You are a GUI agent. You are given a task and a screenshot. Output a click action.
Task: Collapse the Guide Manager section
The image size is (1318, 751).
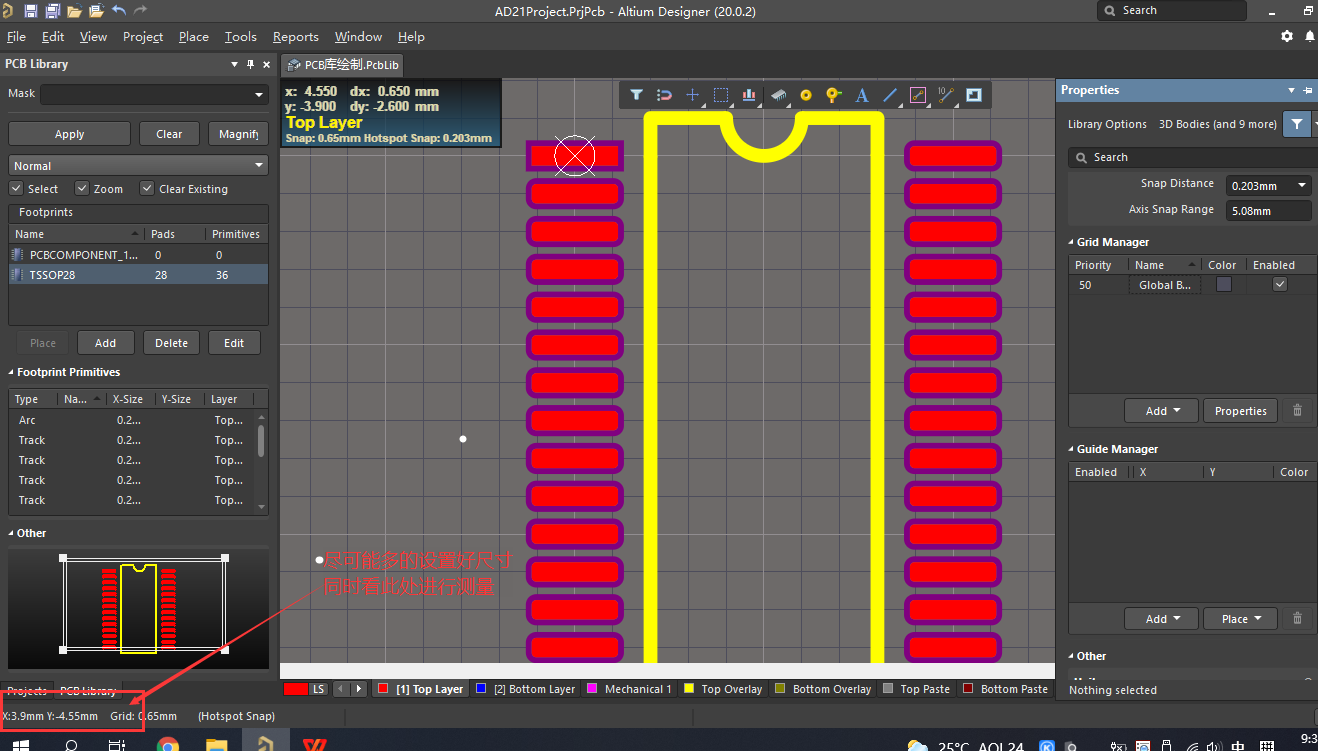(1071, 449)
